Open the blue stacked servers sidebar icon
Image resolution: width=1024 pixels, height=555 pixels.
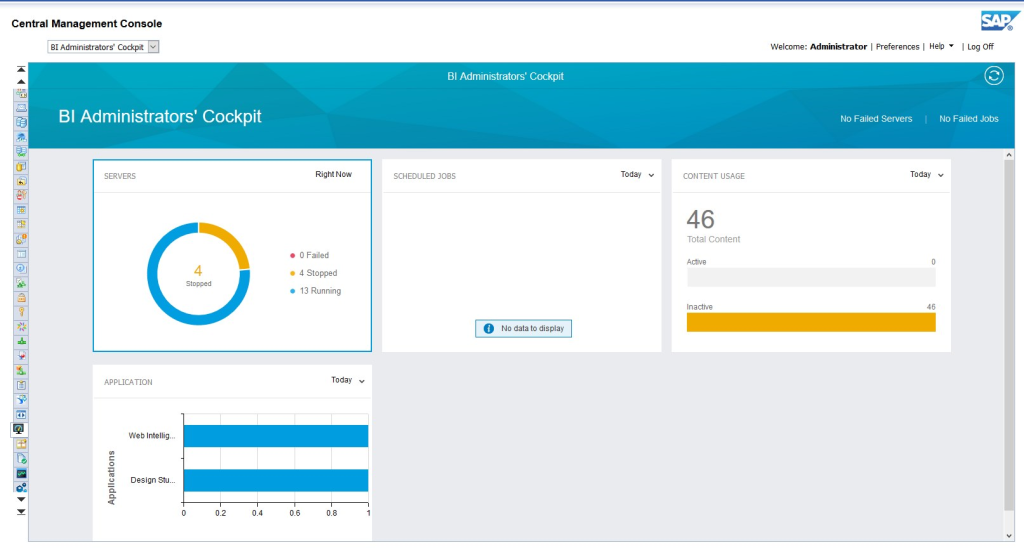coord(22,123)
